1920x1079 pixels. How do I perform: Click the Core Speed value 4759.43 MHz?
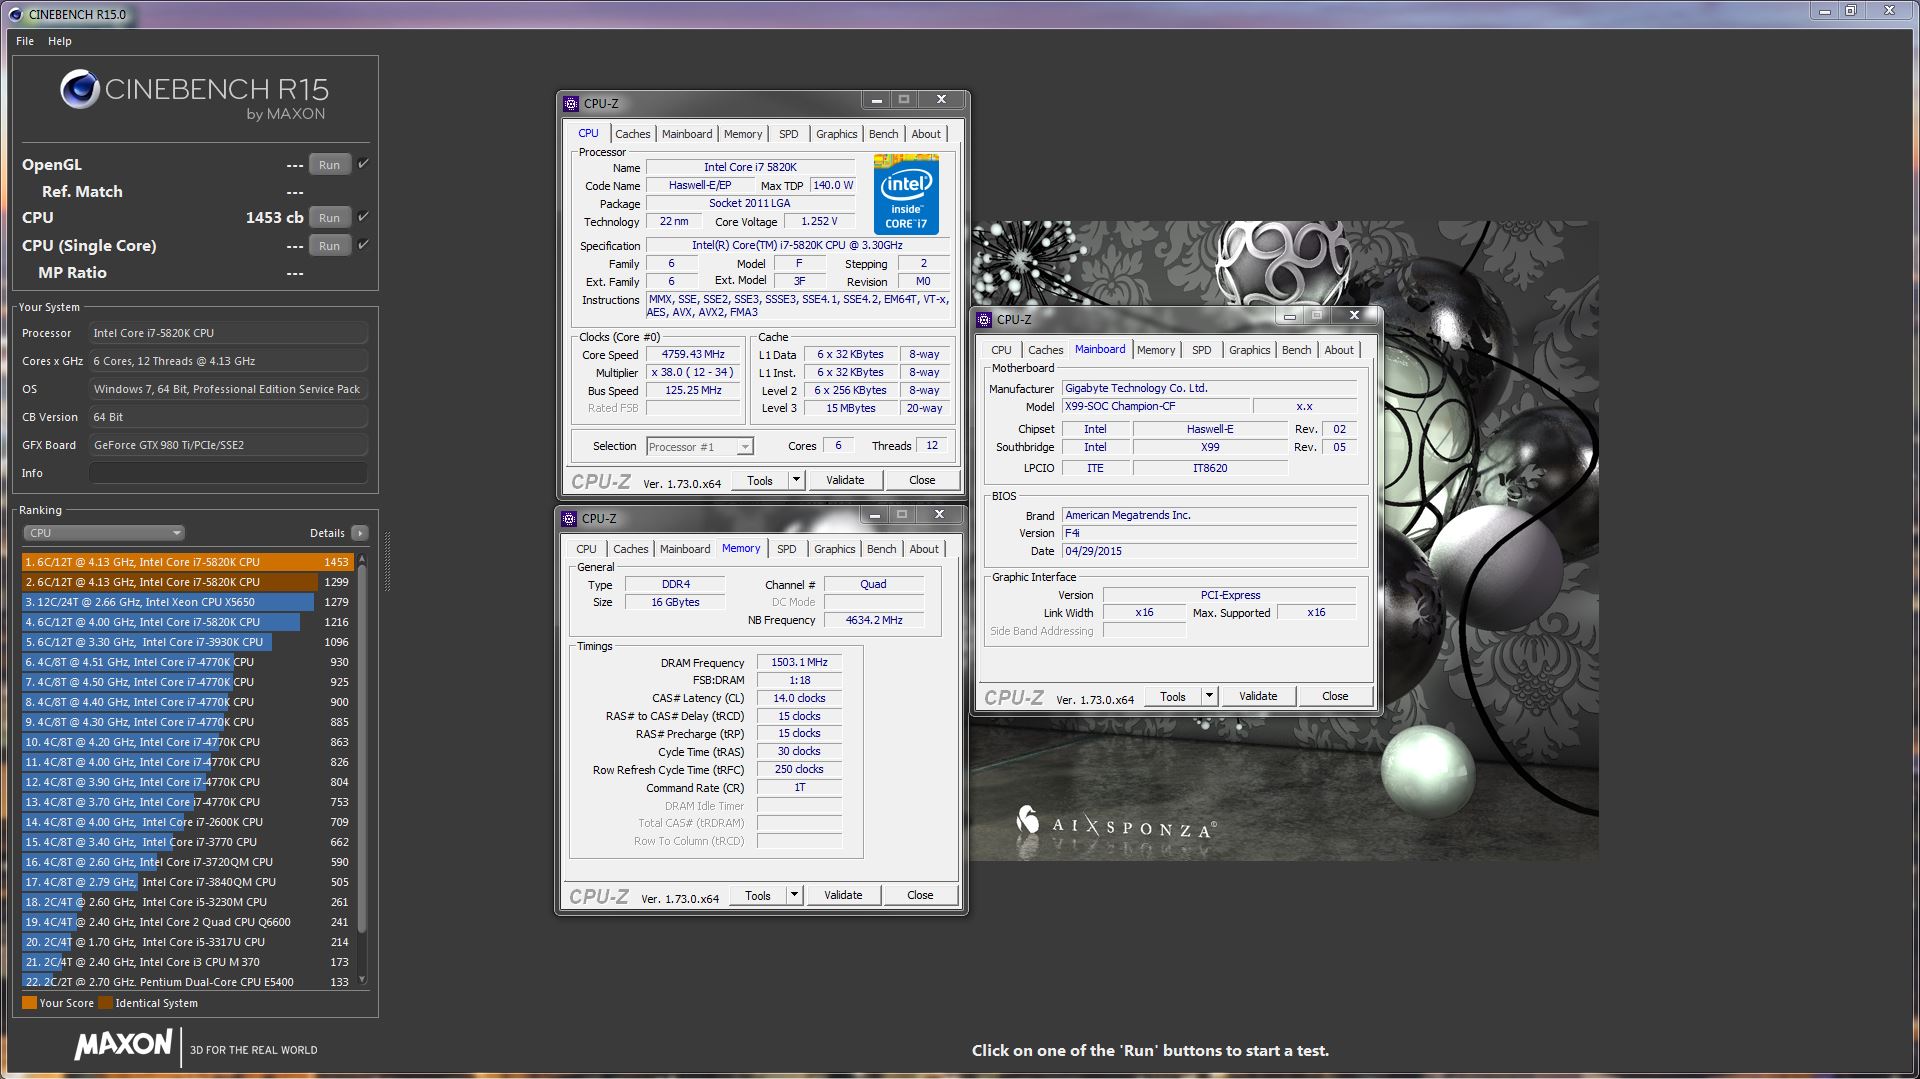point(693,354)
